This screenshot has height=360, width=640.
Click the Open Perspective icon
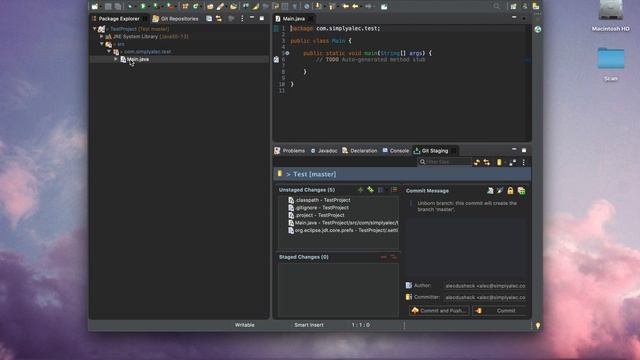click(513, 7)
